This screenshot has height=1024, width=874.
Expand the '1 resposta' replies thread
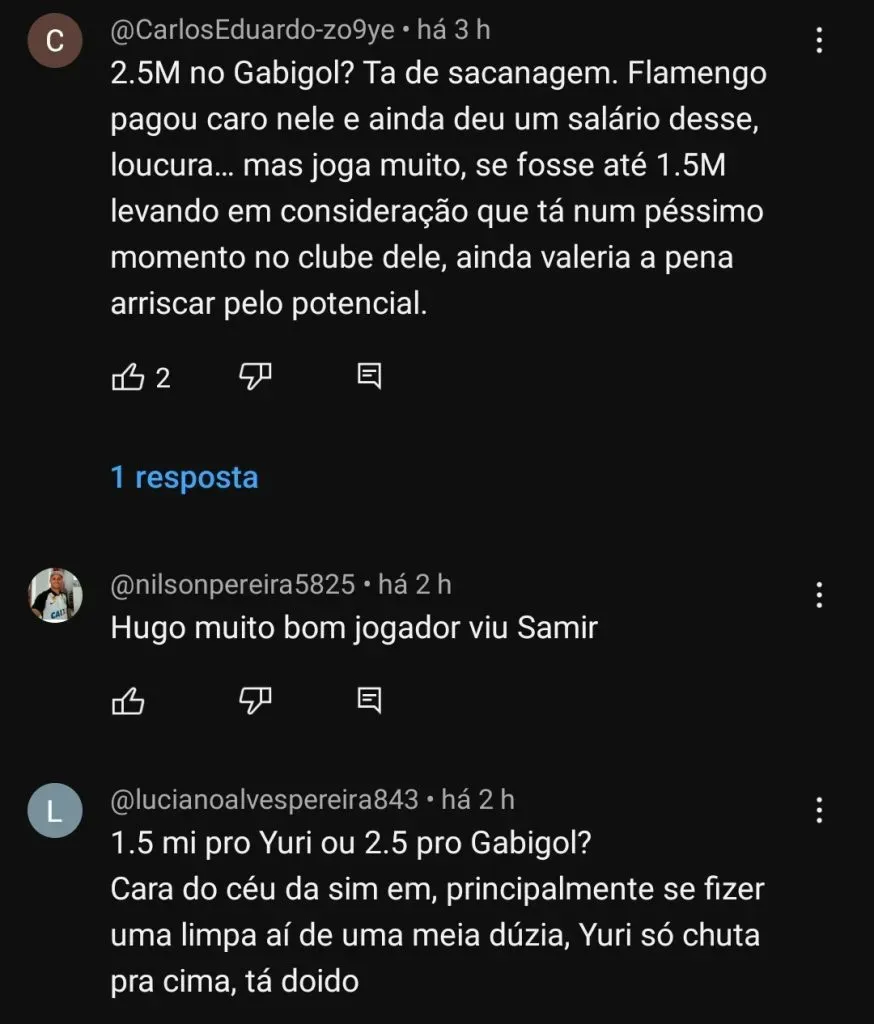[183, 478]
